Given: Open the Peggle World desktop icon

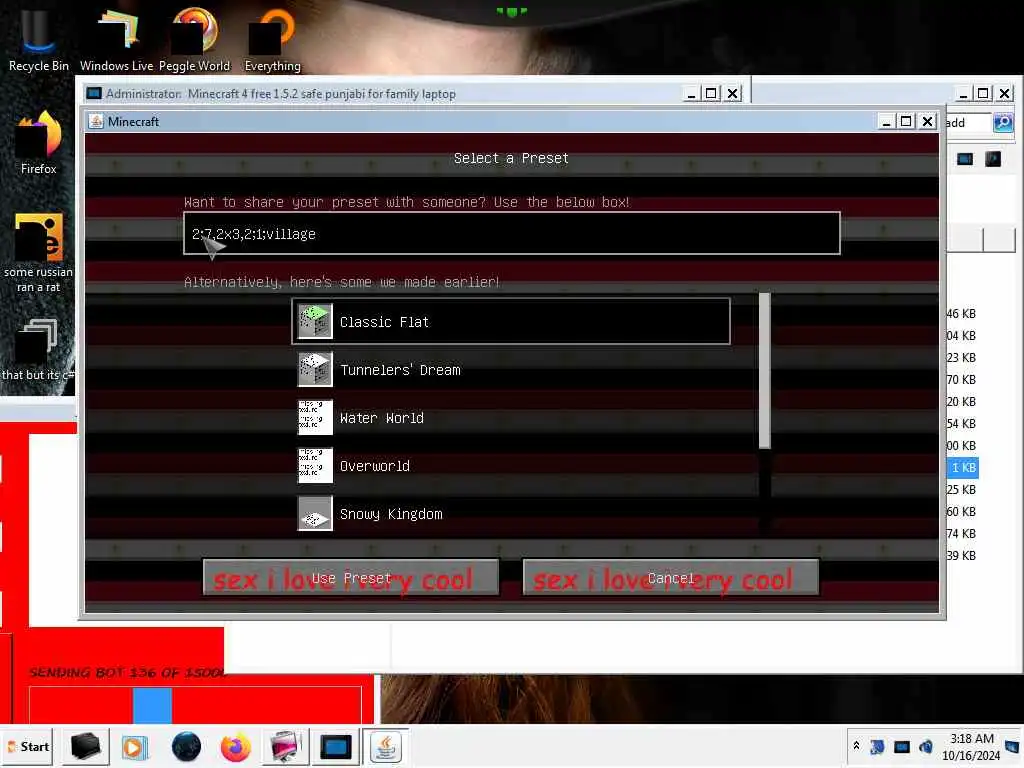Looking at the screenshot, I should [194, 39].
